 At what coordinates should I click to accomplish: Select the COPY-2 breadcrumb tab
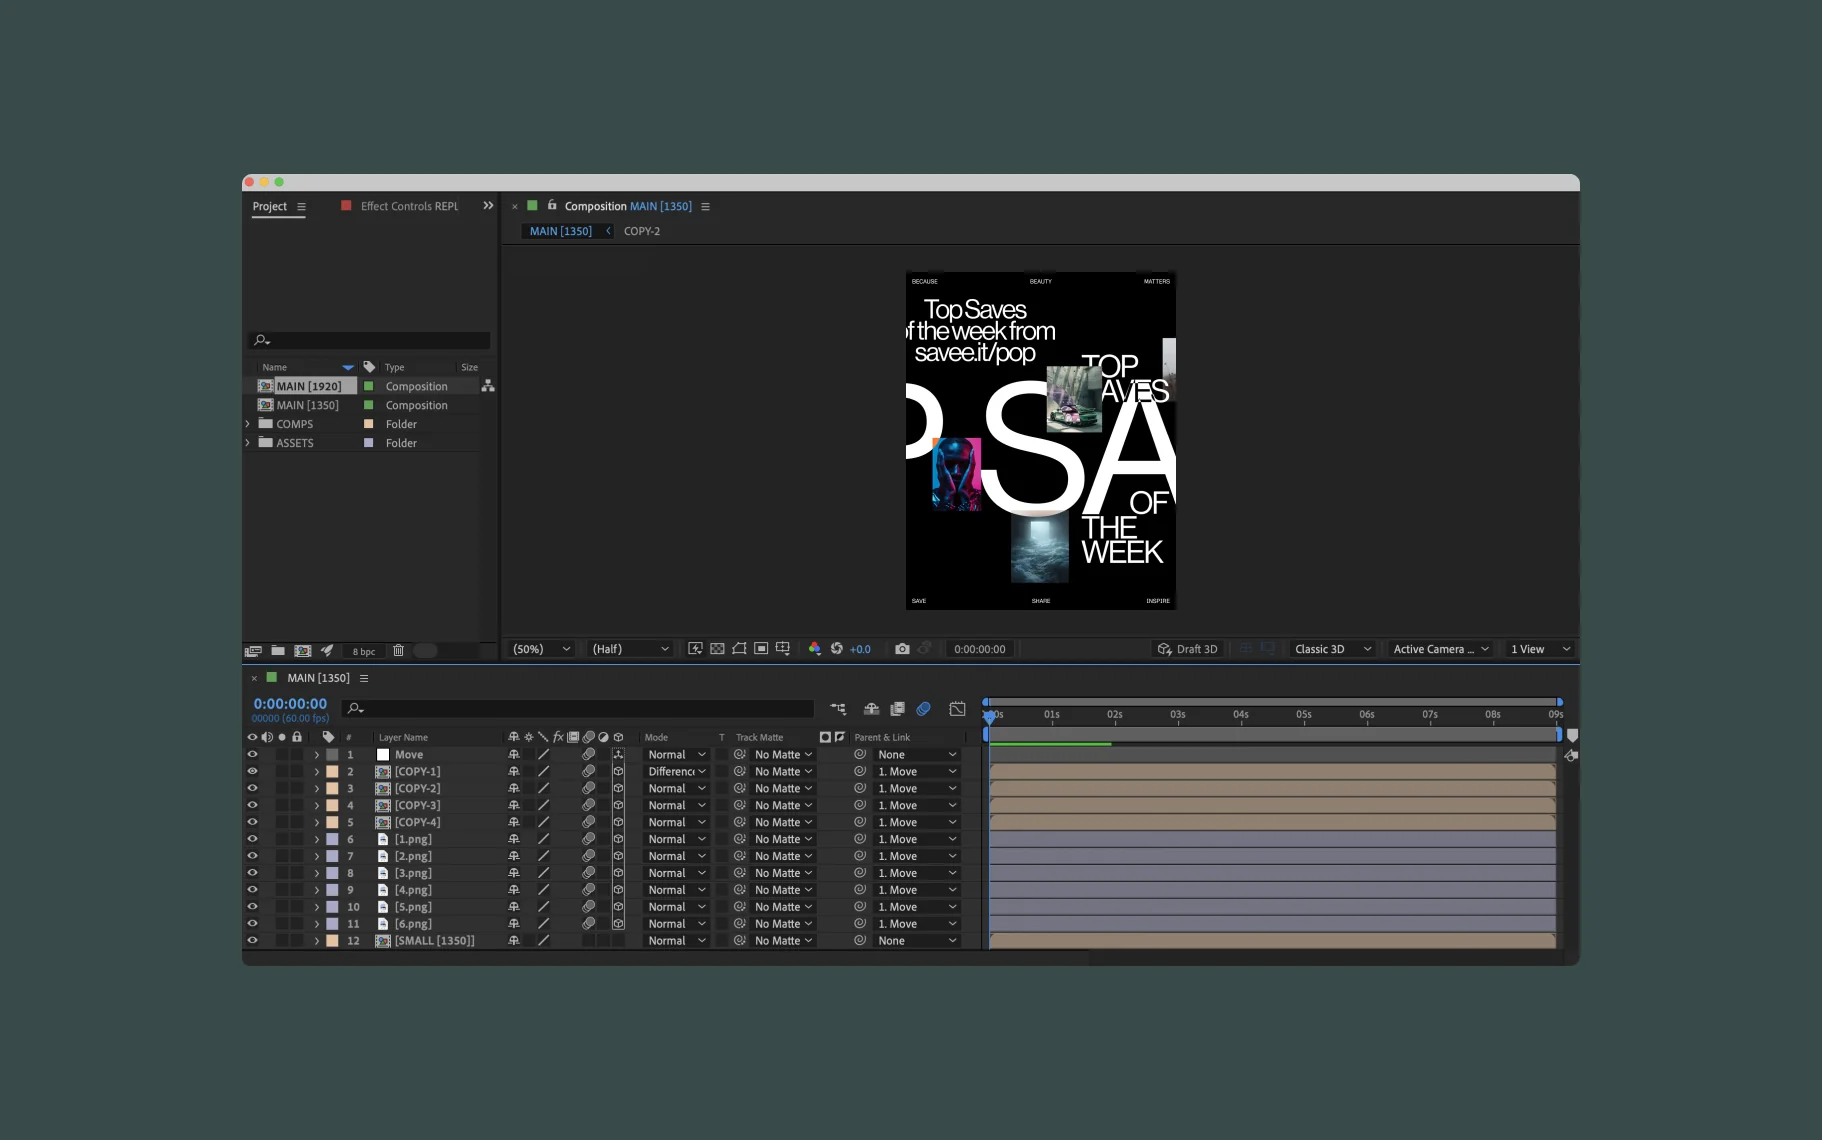pyautogui.click(x=641, y=231)
